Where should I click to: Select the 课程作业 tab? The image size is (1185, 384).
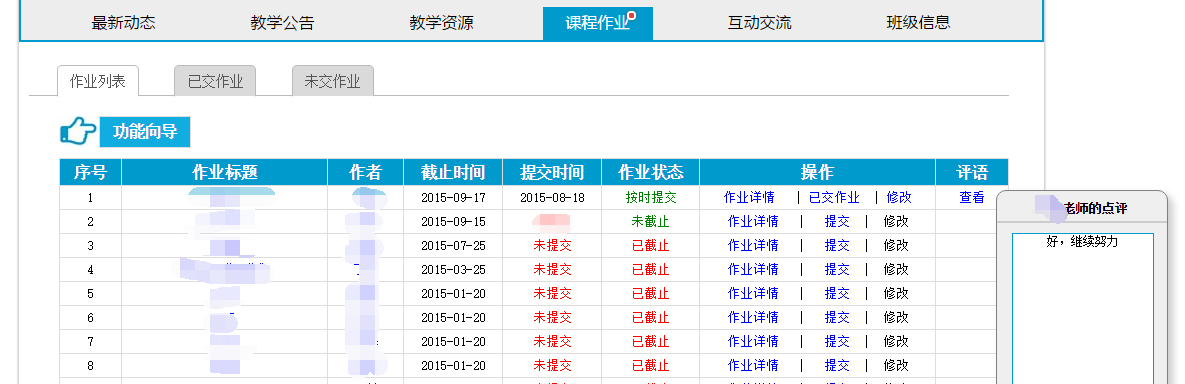(x=598, y=23)
